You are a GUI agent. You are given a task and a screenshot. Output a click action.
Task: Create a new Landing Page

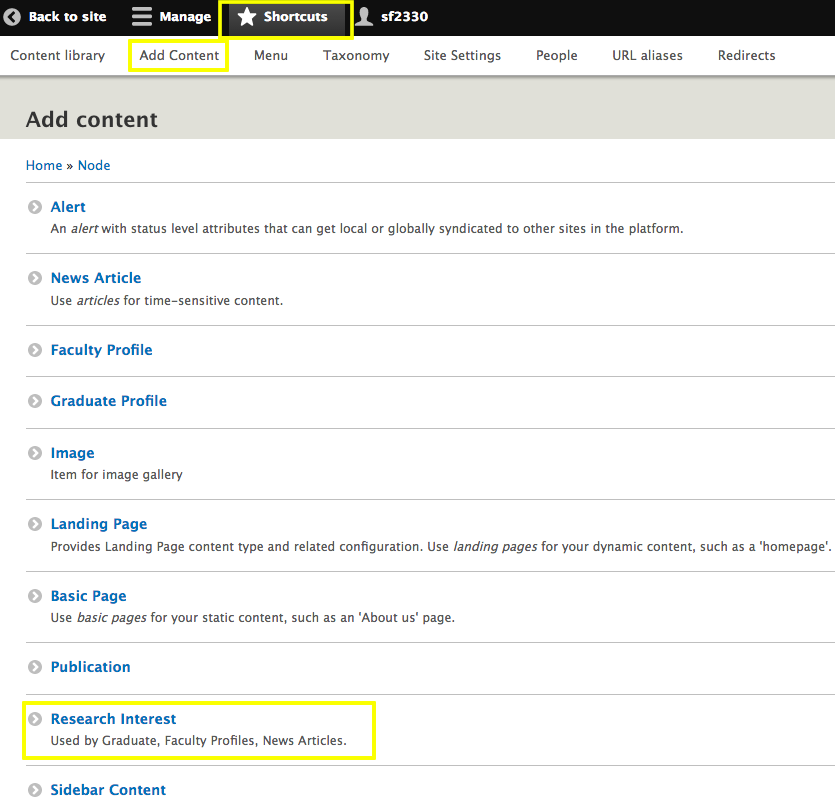[x=99, y=524]
